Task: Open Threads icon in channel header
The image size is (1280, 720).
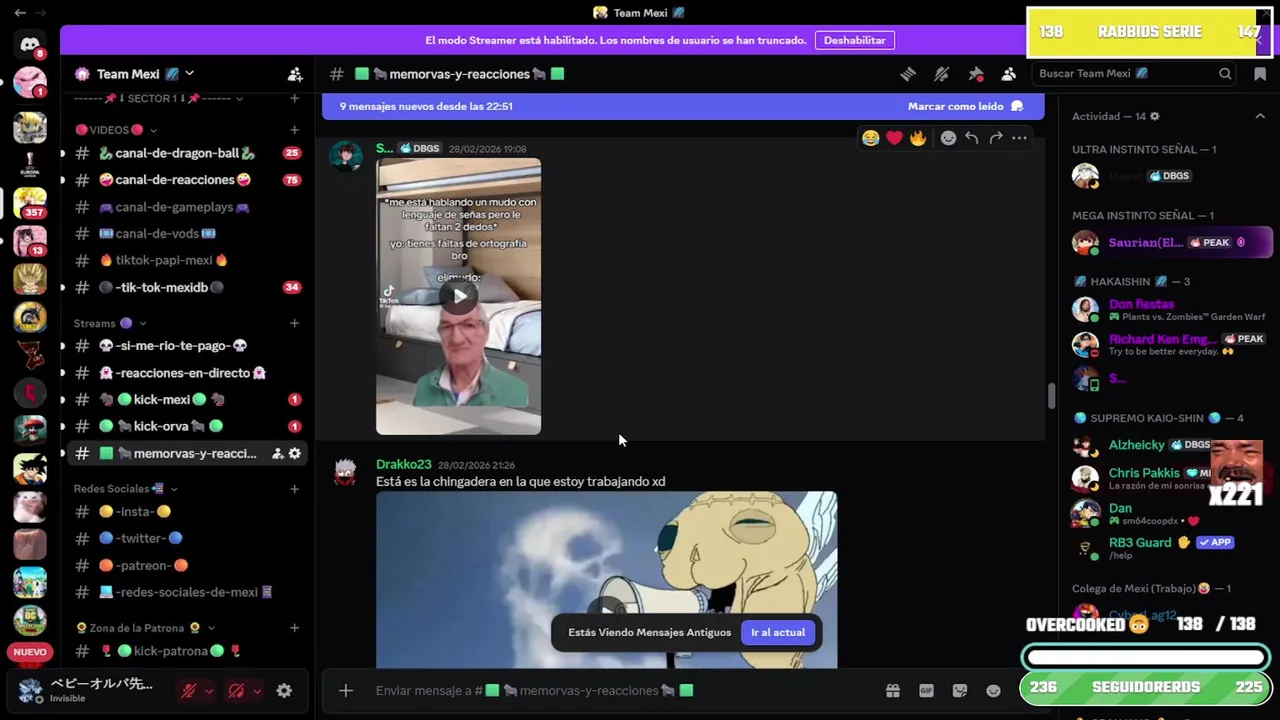Action: coord(908,74)
